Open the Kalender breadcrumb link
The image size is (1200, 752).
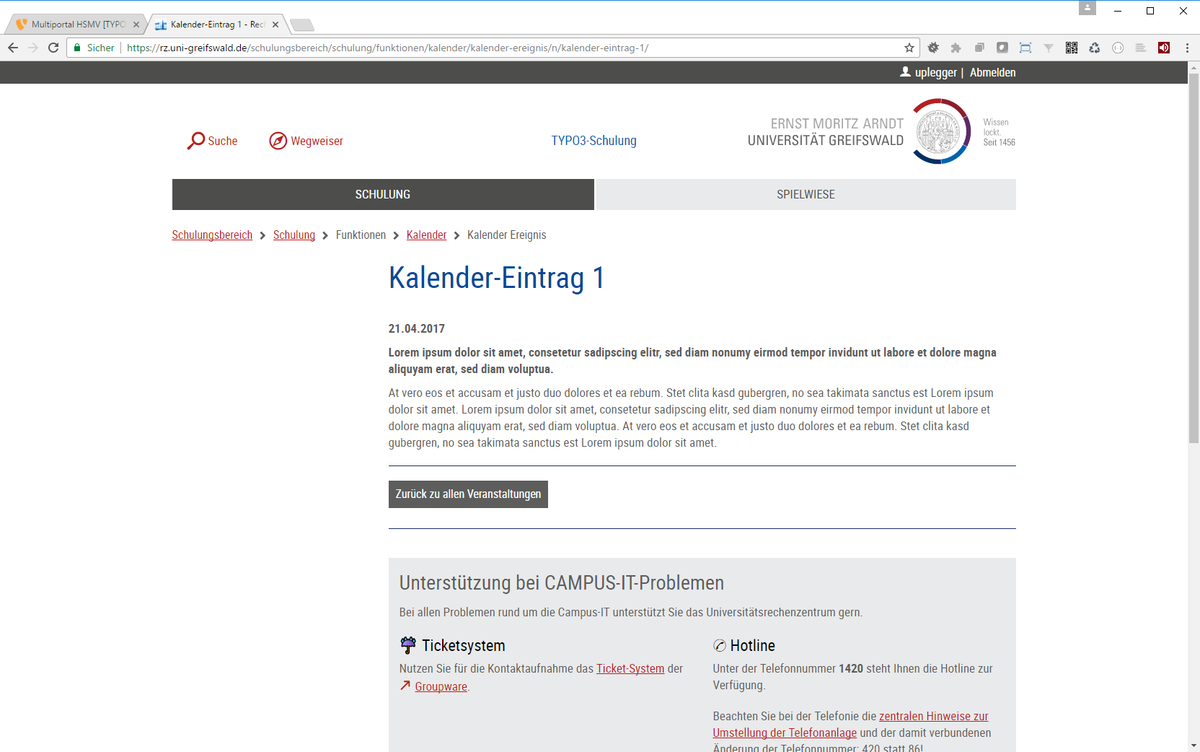tap(426, 235)
